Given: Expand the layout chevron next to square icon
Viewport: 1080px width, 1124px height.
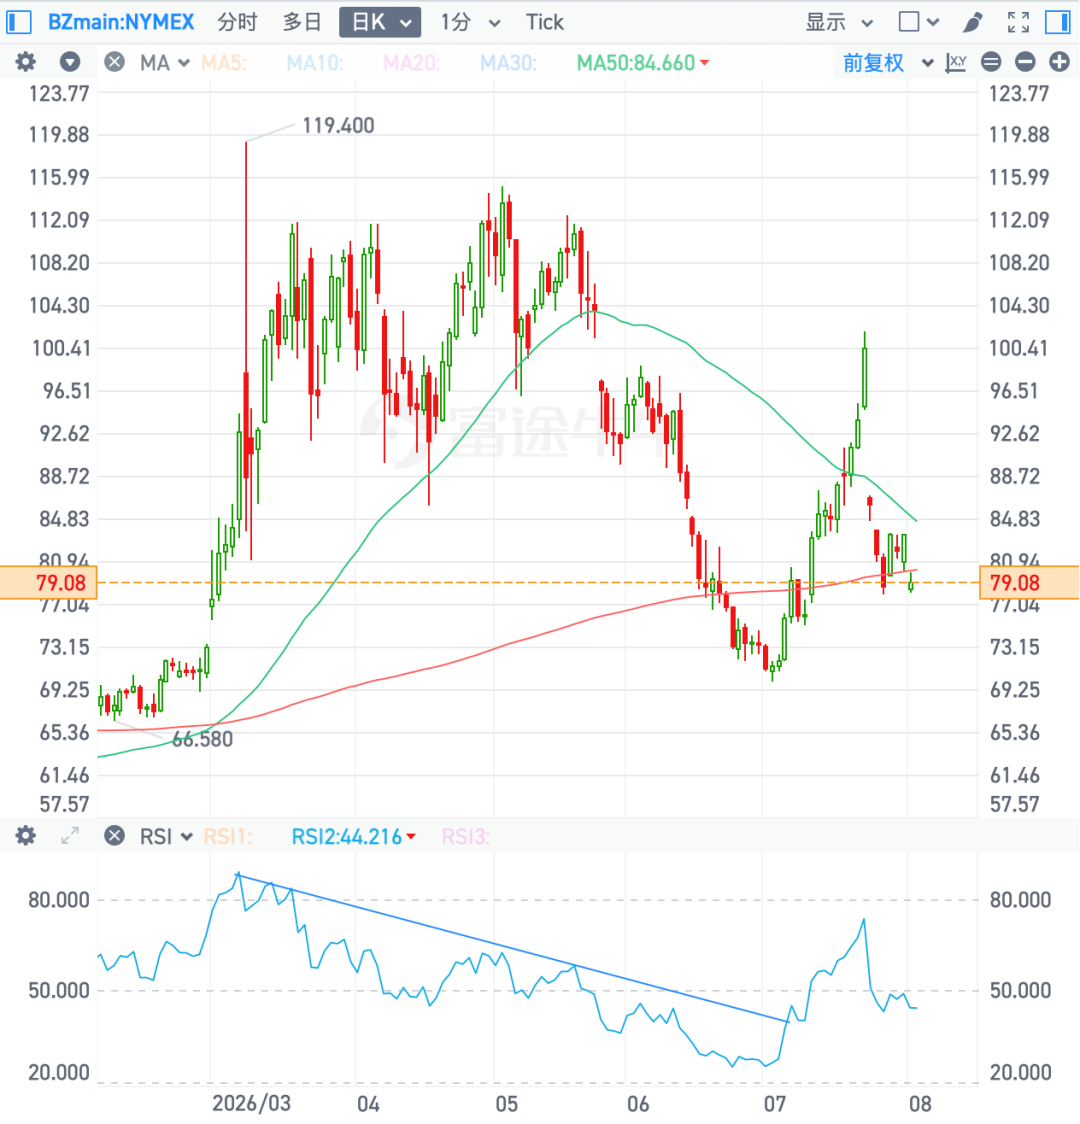Looking at the screenshot, I should pyautogui.click(x=933, y=22).
